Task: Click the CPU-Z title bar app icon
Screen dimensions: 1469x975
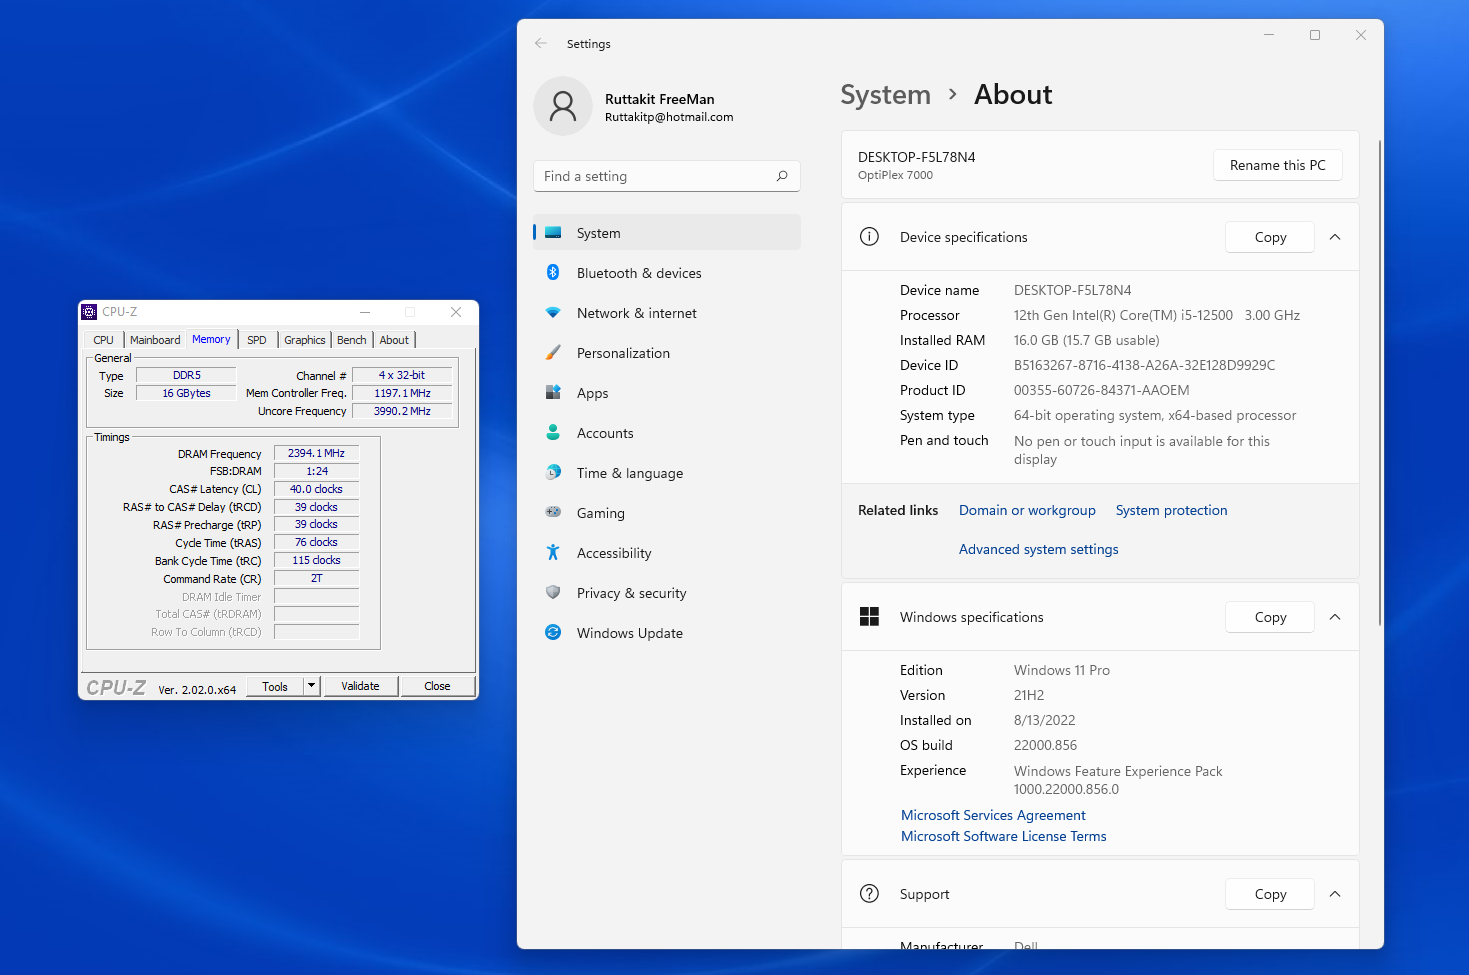Action: coord(89,312)
